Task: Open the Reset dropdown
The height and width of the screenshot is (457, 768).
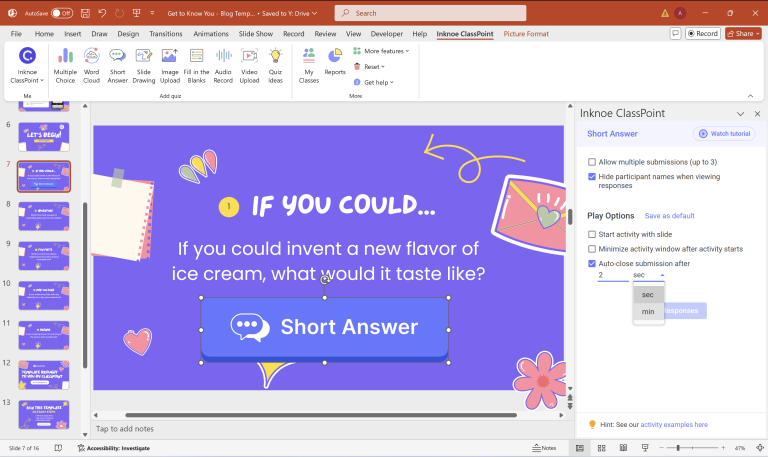Action: click(369, 67)
